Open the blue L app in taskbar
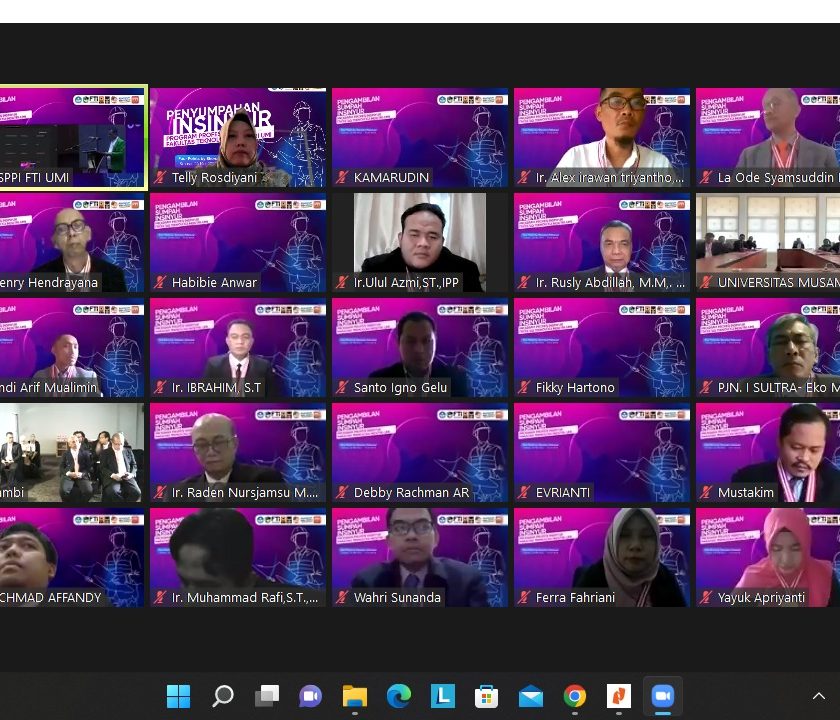The width and height of the screenshot is (840, 720). (x=442, y=696)
